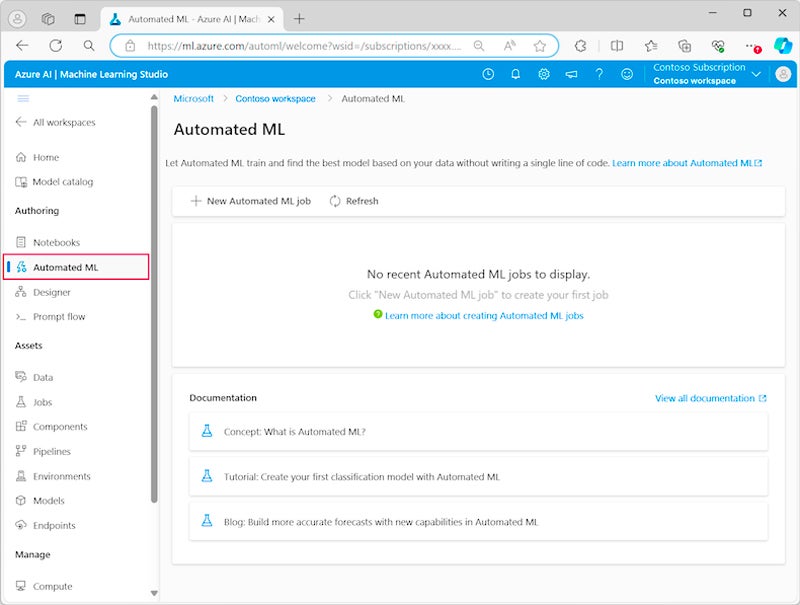Screen dimensions: 800x605
Task: Open Blog: Build more accurate forecasts
Action: click(478, 522)
